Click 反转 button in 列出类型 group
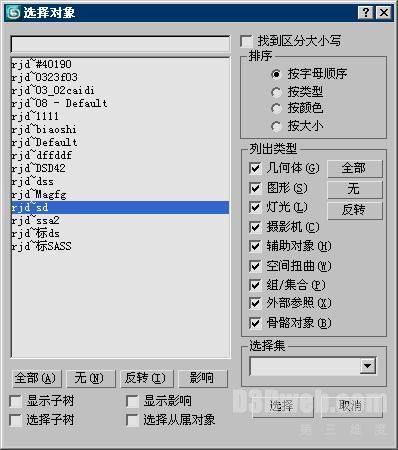 pyautogui.click(x=355, y=210)
